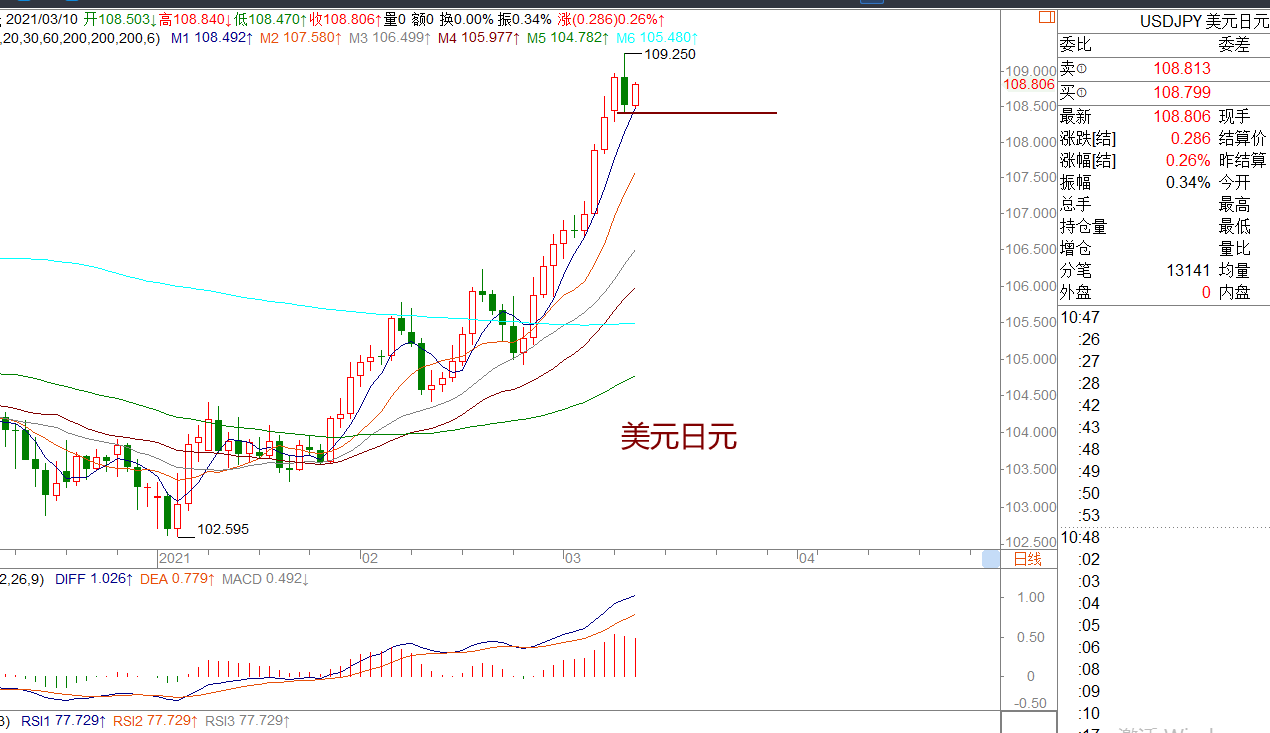Click the 委差 label
The image size is (1270, 733).
(x=1234, y=45)
